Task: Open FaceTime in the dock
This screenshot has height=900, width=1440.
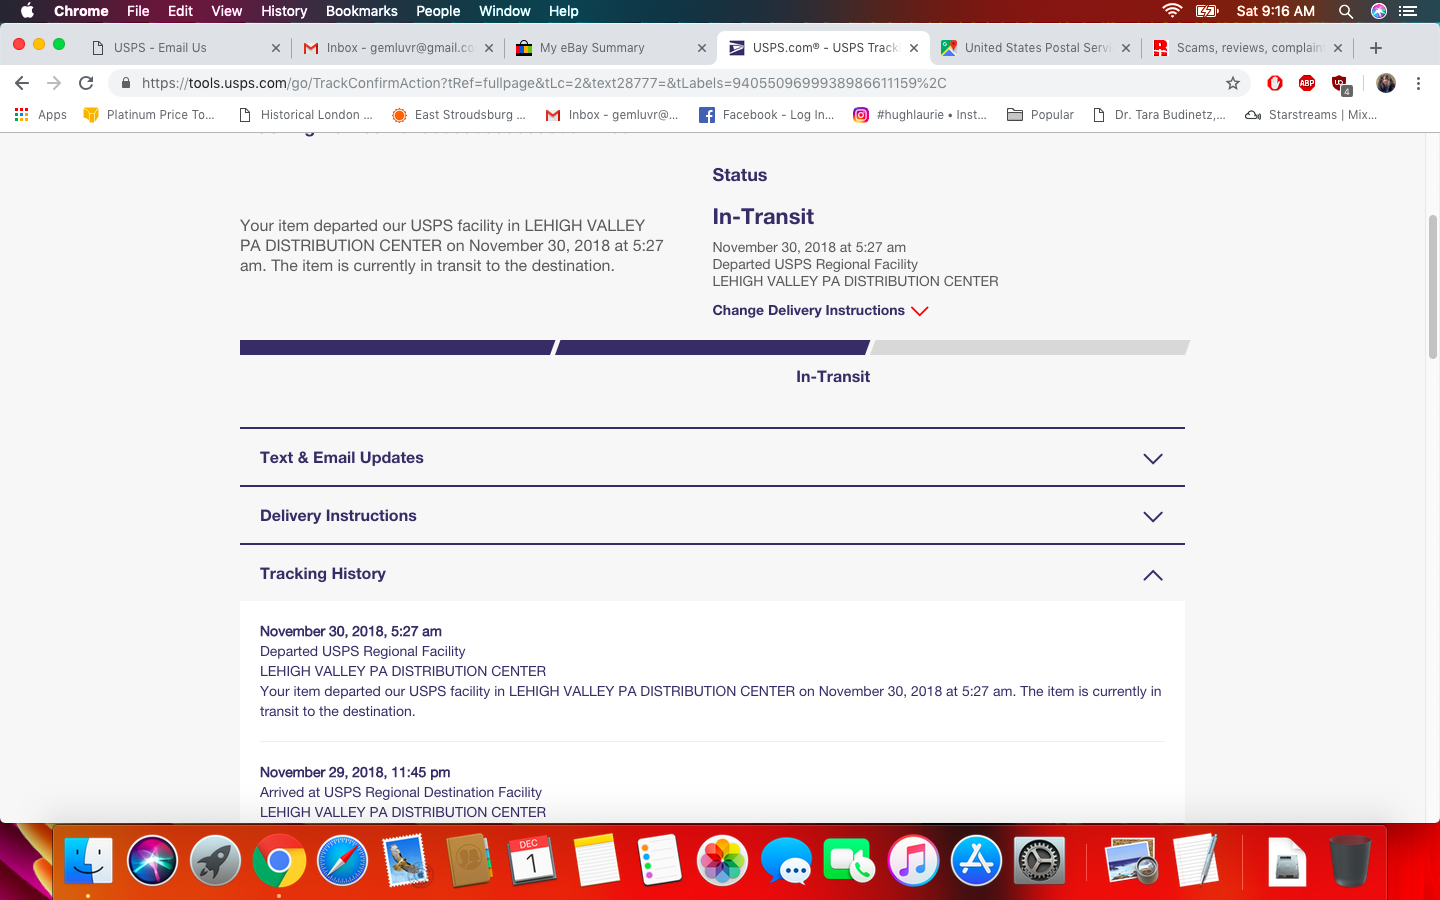Action: tap(849, 860)
